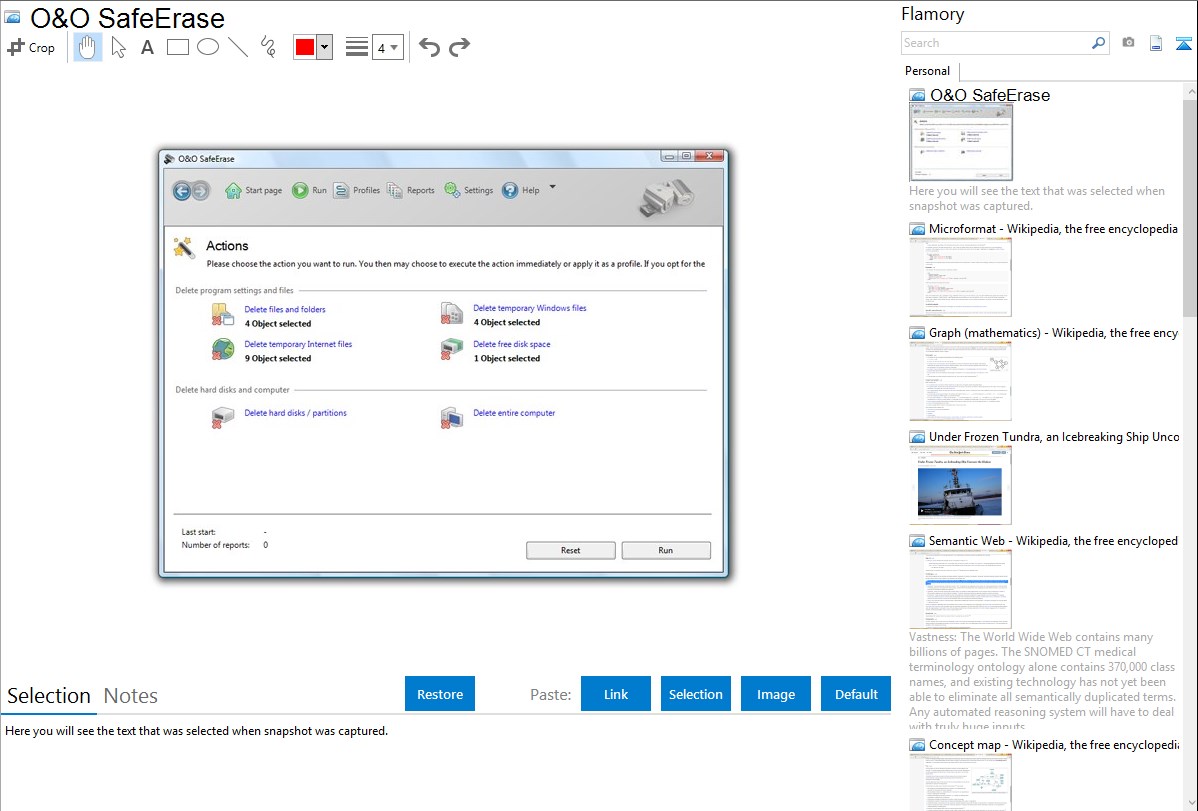Click Delete temporary Internet files link
This screenshot has height=811, width=1198.
[x=298, y=344]
